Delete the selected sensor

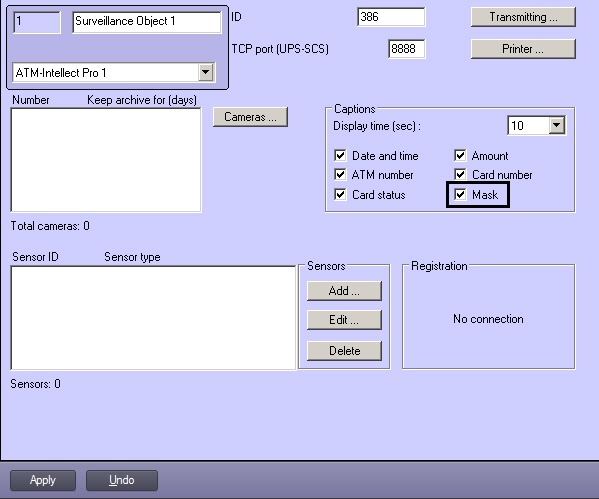(x=344, y=351)
